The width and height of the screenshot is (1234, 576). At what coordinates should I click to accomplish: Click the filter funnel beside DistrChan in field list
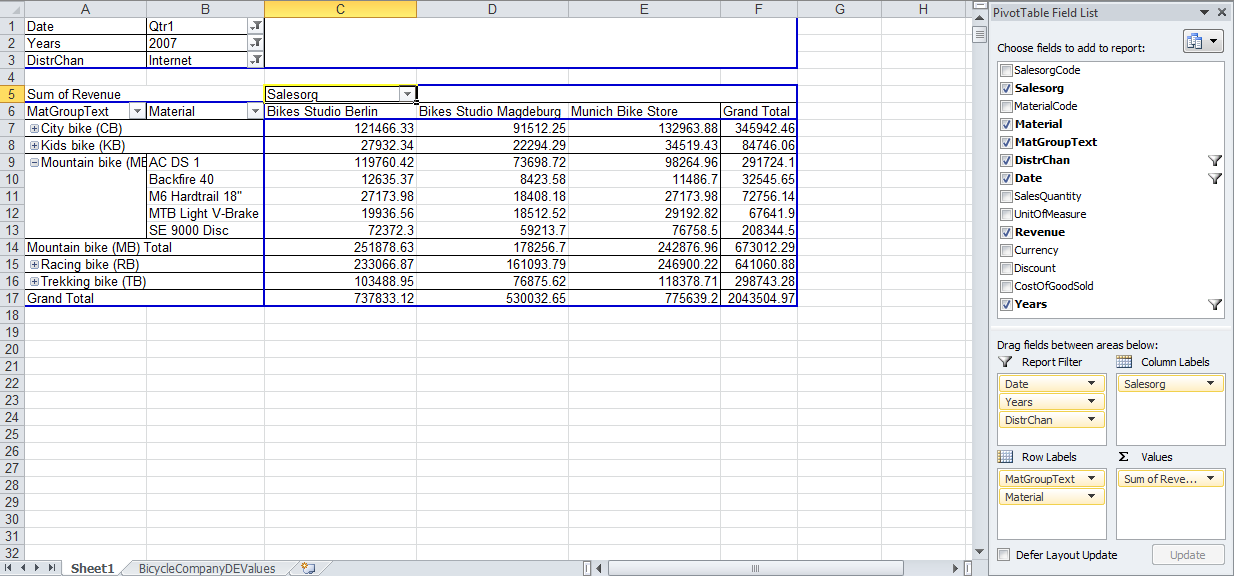[1215, 160]
